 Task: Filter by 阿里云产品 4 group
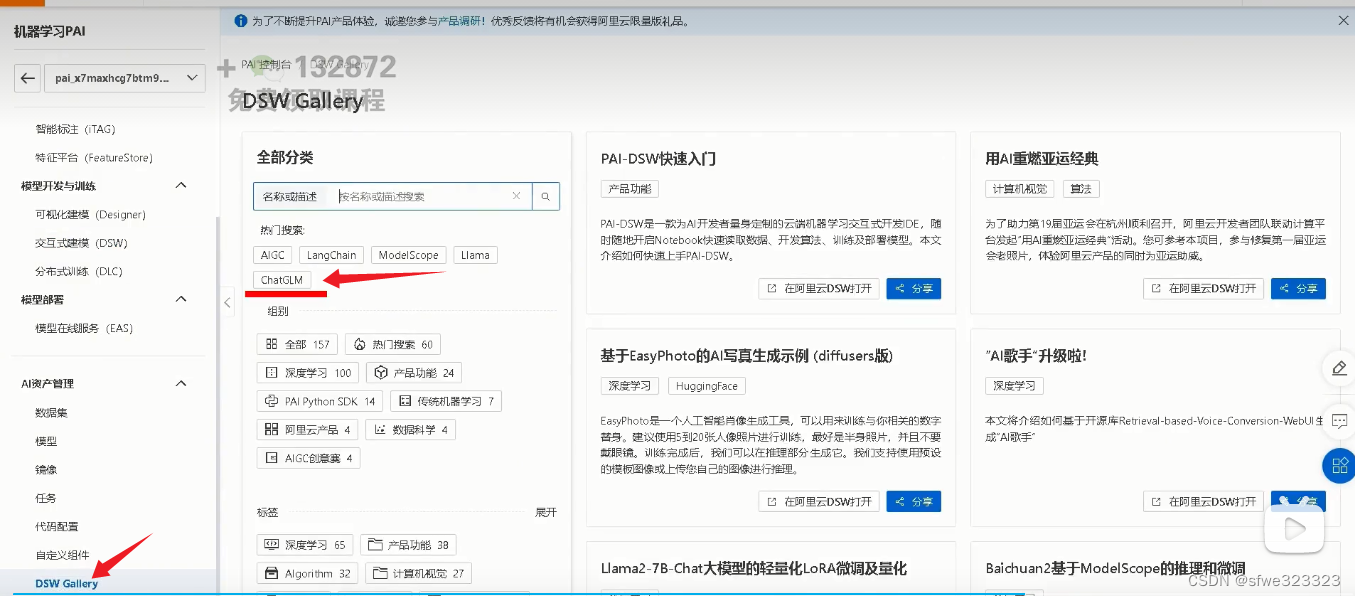pos(308,430)
